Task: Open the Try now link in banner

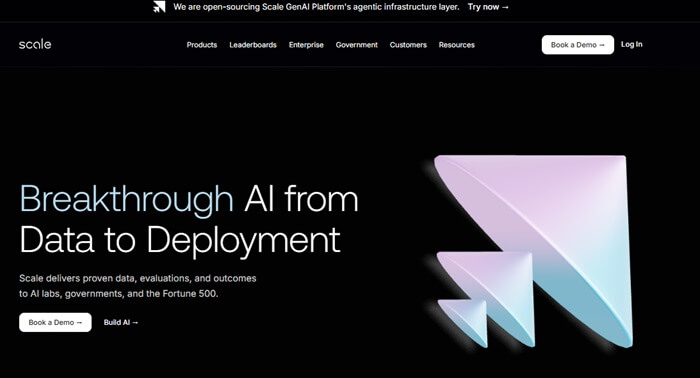Action: (488, 7)
